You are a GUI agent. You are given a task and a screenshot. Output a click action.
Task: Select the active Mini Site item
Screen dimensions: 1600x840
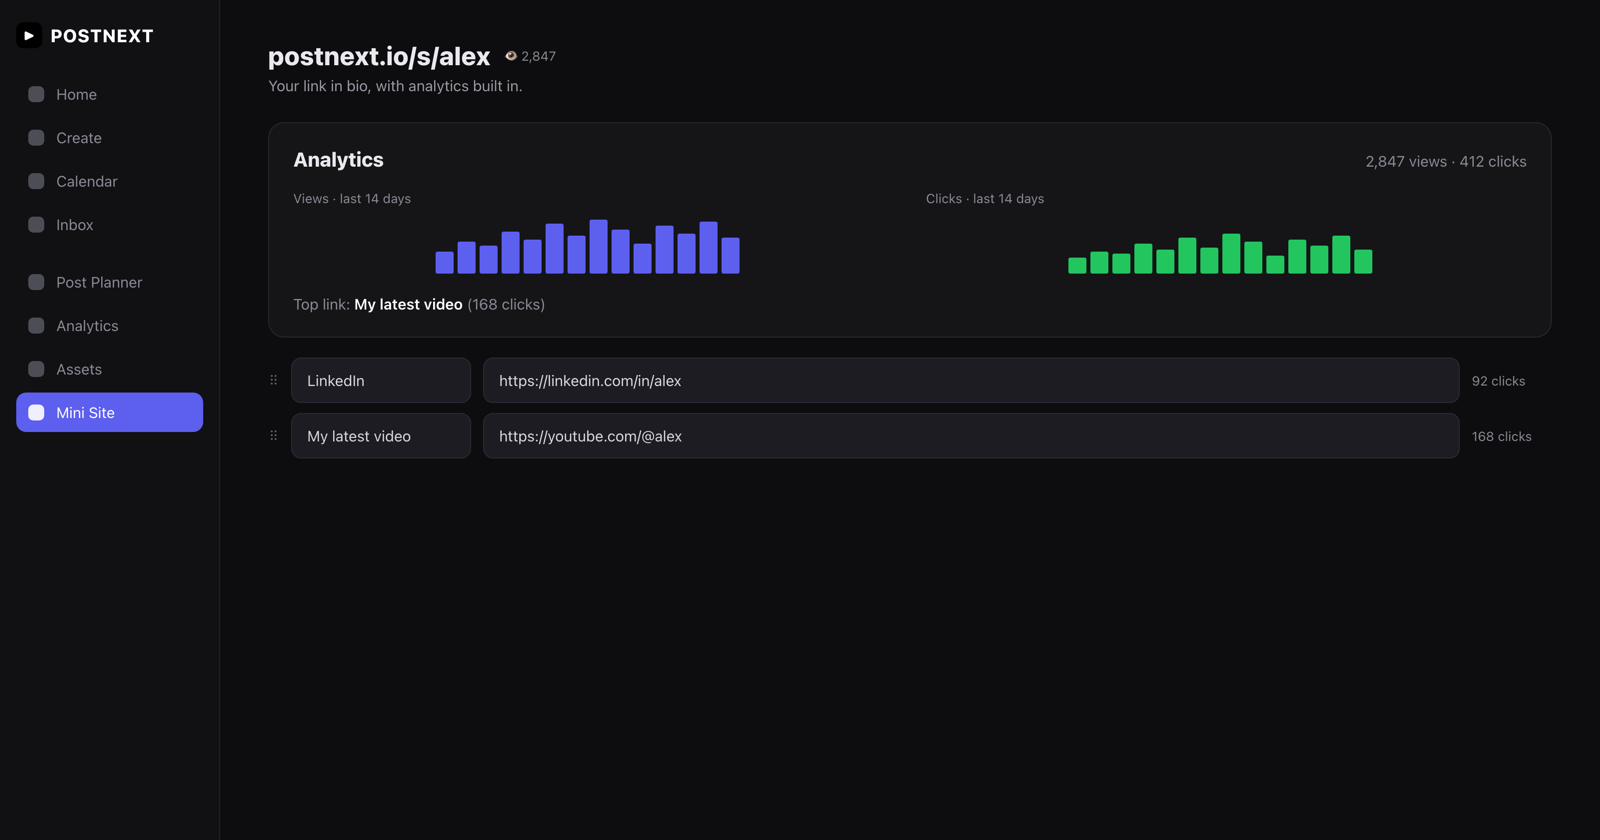(109, 412)
